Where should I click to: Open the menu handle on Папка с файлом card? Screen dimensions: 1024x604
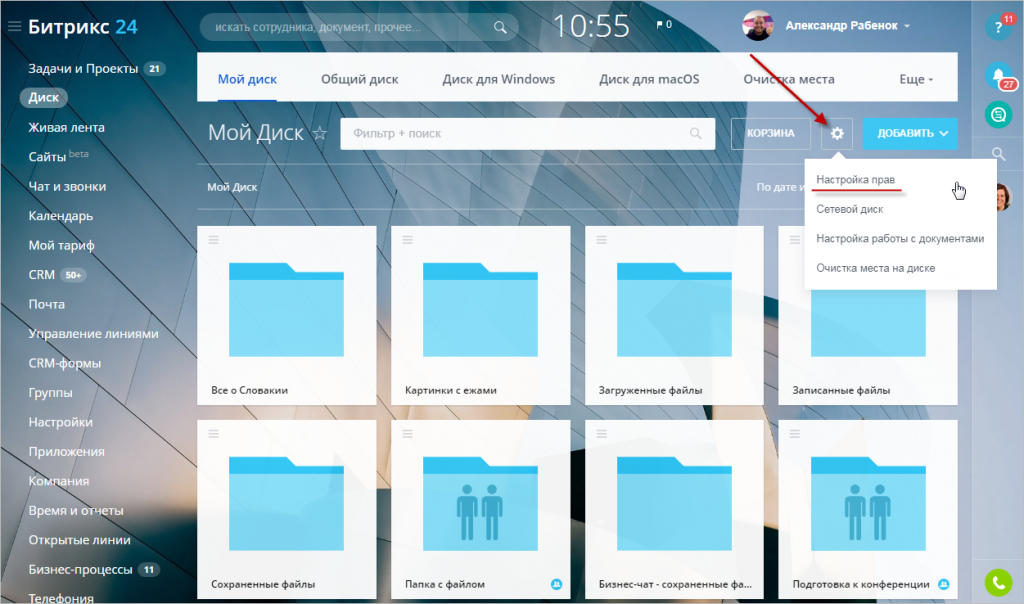coord(408,434)
